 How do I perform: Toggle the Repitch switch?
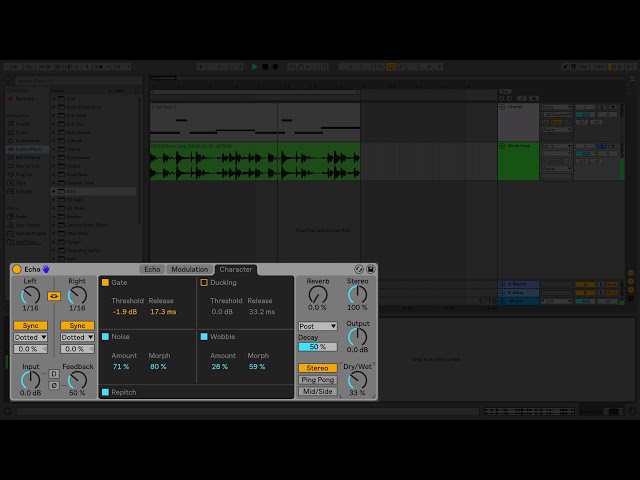point(105,392)
